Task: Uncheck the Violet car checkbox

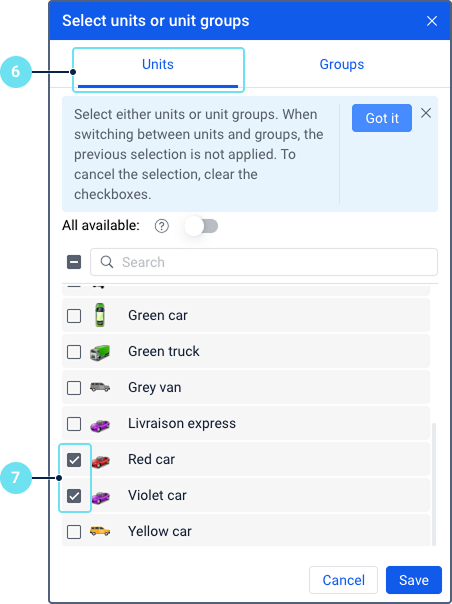Action: 74,496
